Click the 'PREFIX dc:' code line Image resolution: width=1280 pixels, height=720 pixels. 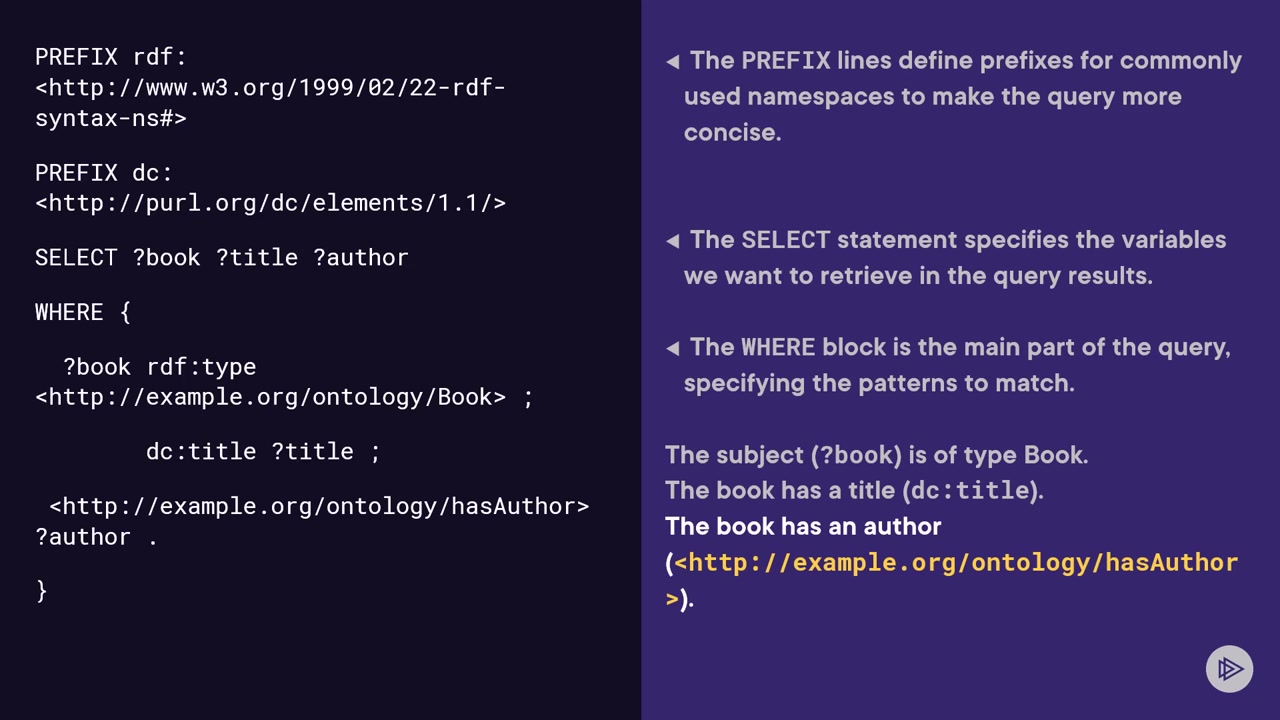(x=104, y=172)
